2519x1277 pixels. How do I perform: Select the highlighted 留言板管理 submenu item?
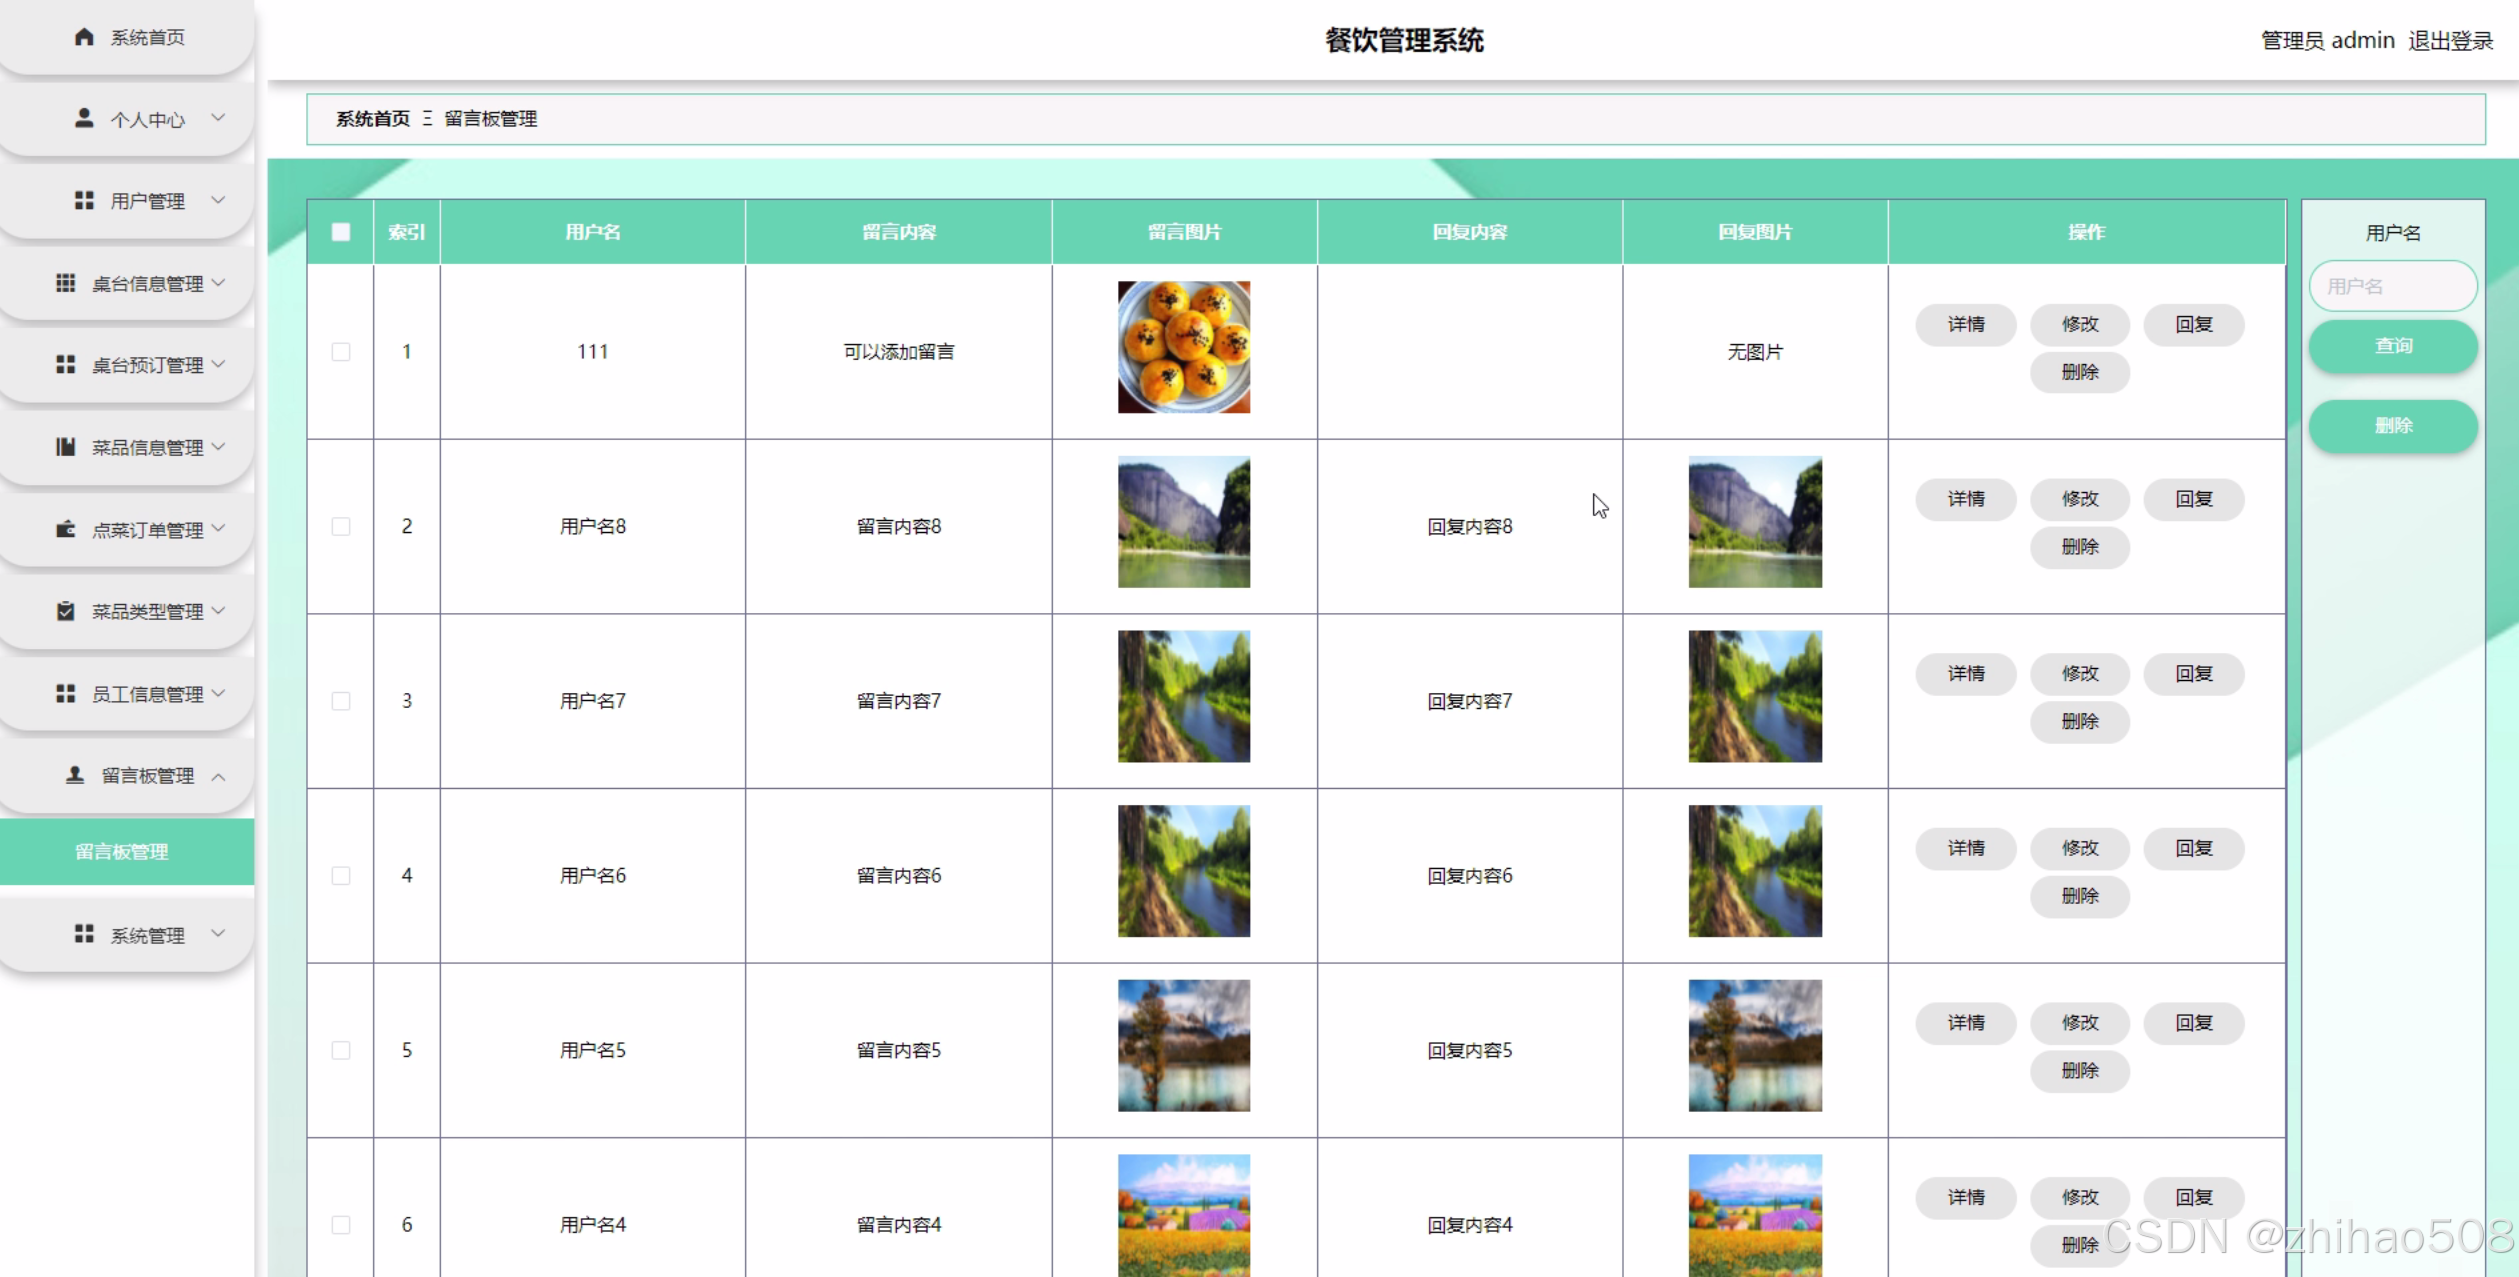tap(127, 852)
